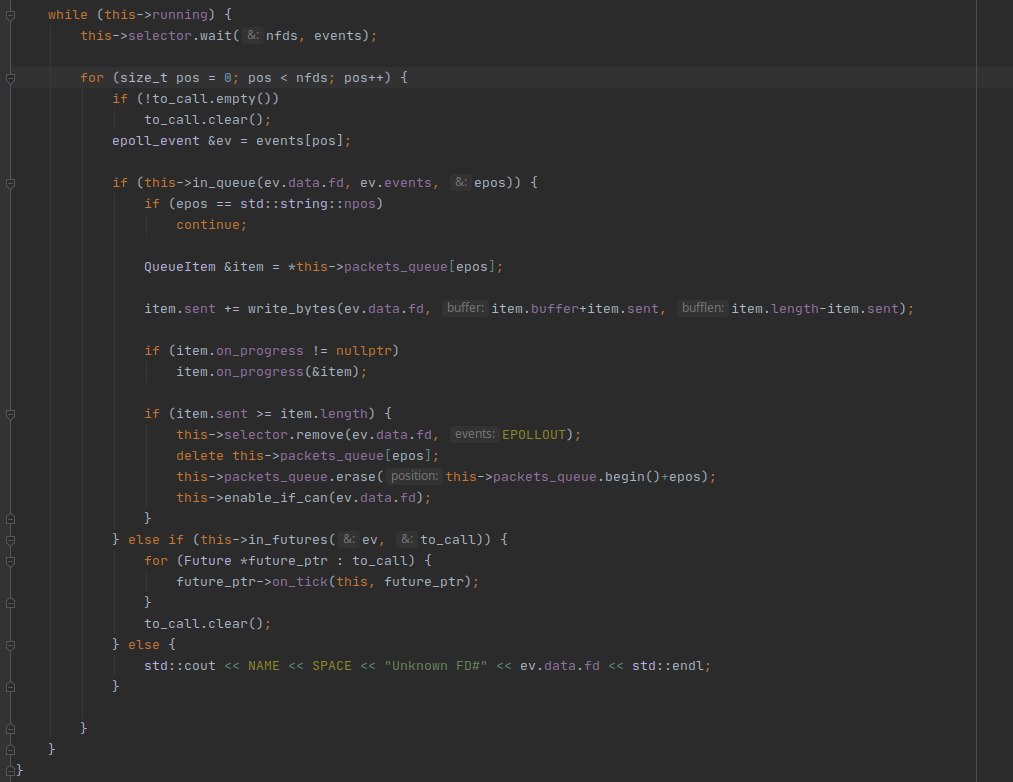Click std::cout in the else block
This screenshot has height=782, width=1013.
click(180, 666)
